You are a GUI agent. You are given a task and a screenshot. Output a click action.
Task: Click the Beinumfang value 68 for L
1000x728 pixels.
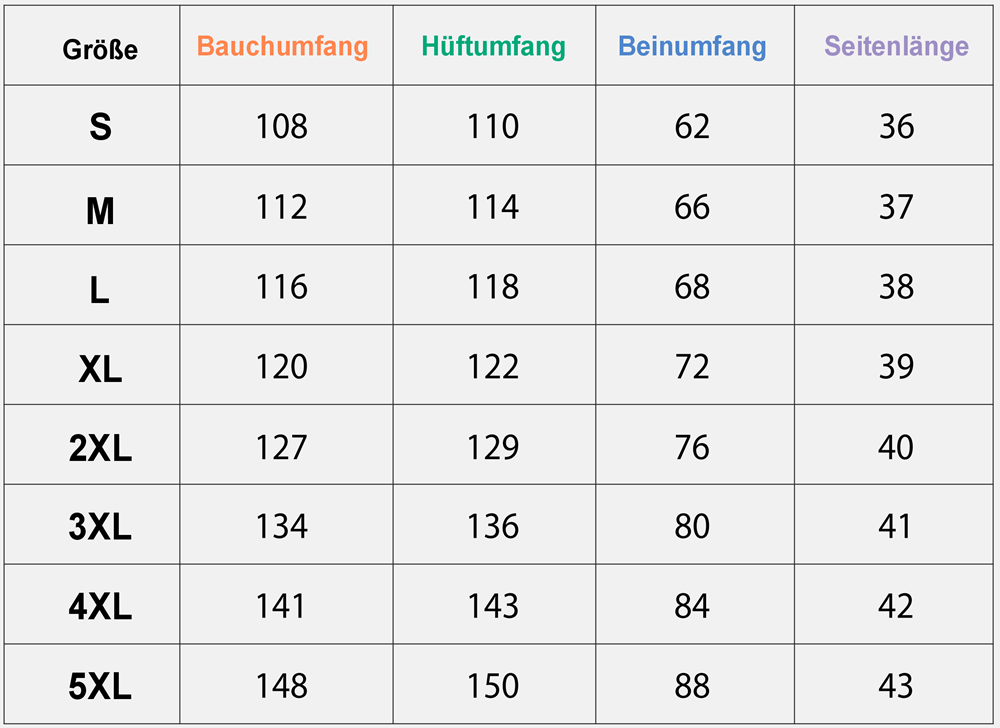[692, 287]
